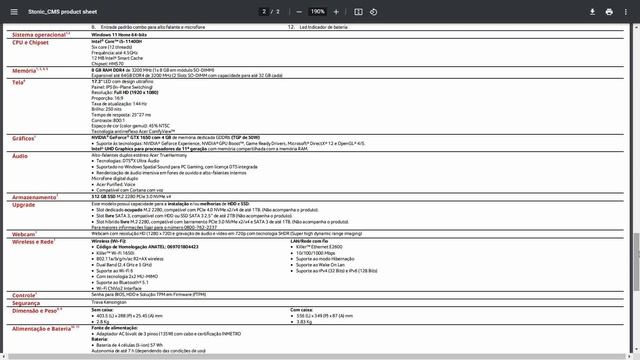Click the Tela heading

coord(18,82)
